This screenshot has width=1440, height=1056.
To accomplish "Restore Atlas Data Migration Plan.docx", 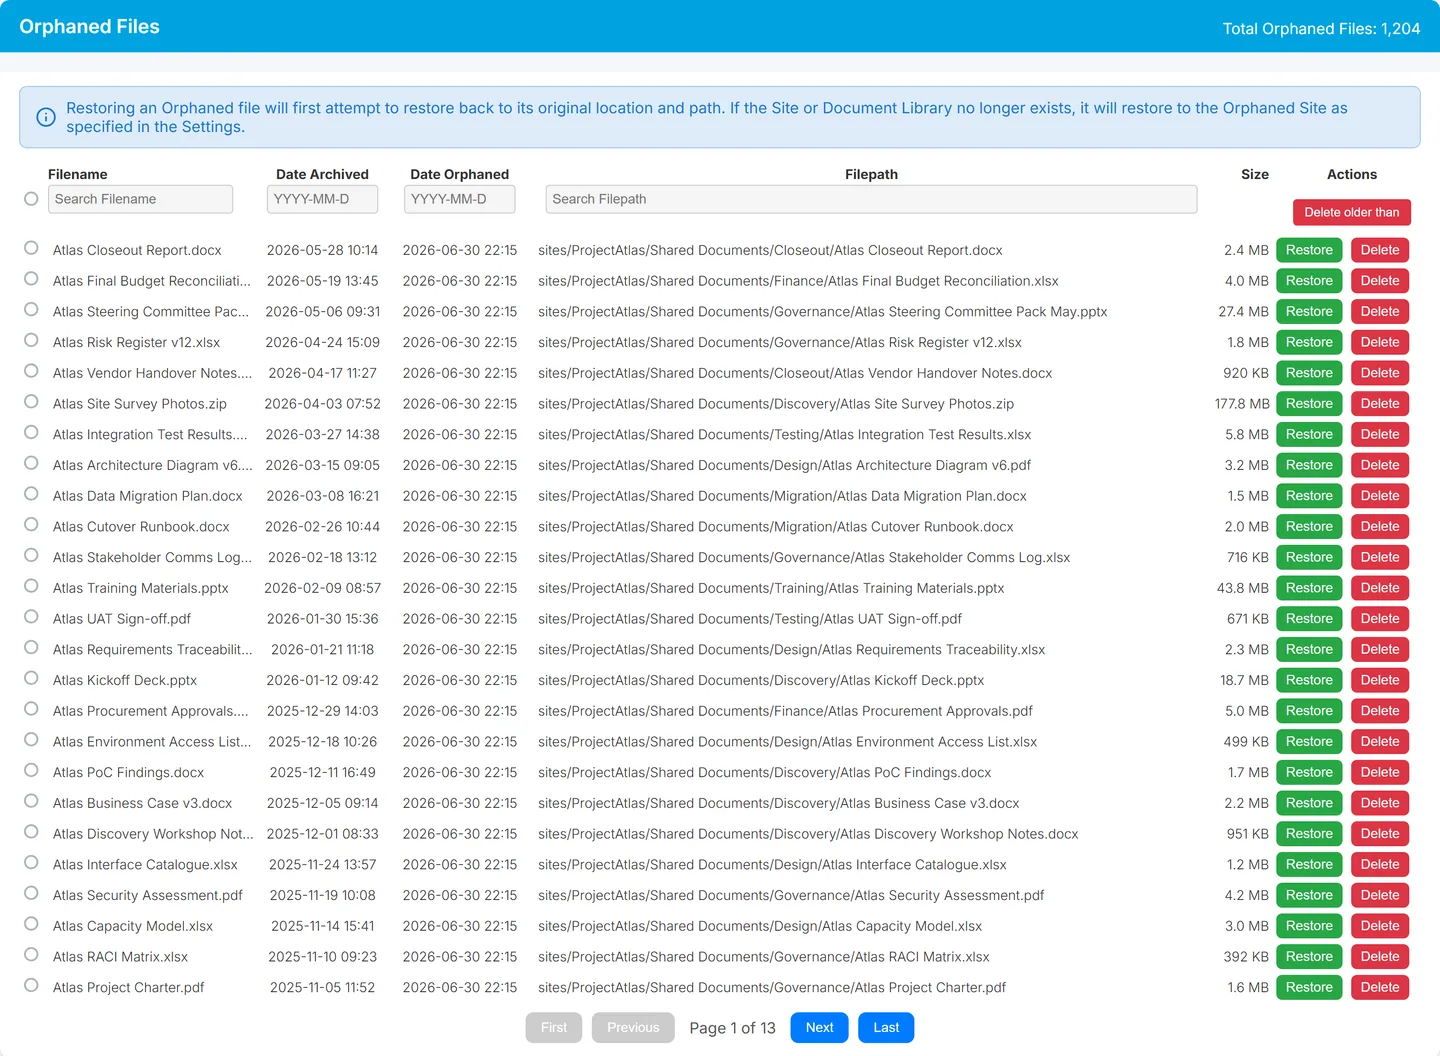I will click(x=1309, y=496).
